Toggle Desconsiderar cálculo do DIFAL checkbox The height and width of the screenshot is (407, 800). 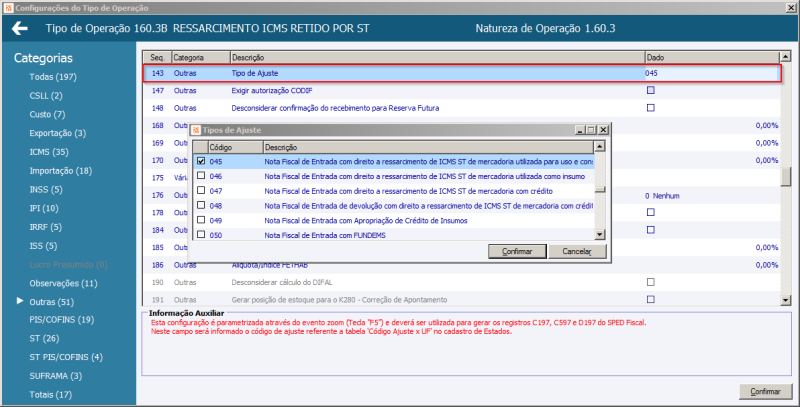651,282
